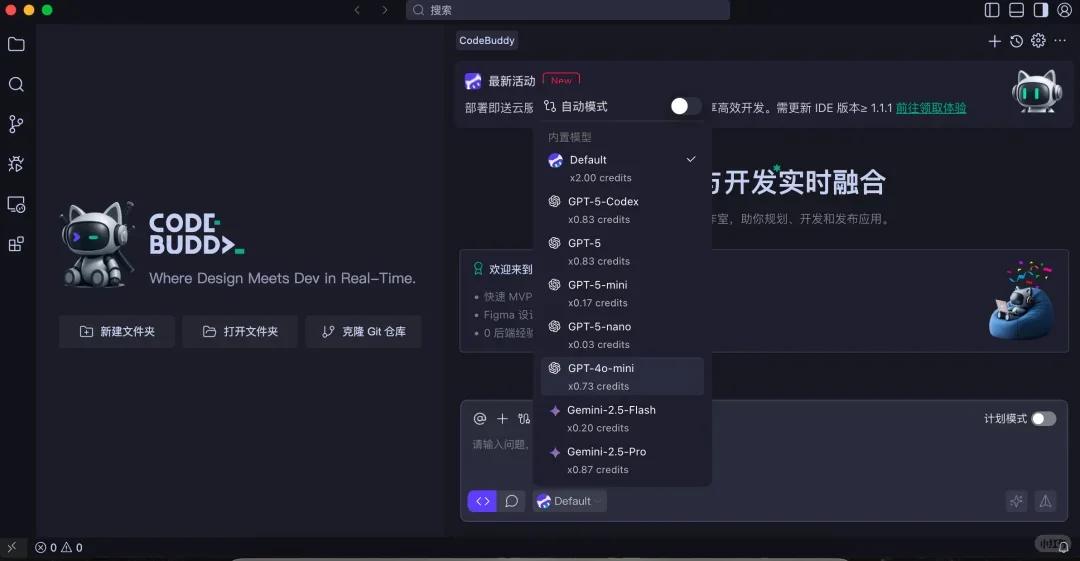Select the CodeBuddy panel tab
Image resolution: width=1080 pixels, height=561 pixels.
click(x=487, y=41)
